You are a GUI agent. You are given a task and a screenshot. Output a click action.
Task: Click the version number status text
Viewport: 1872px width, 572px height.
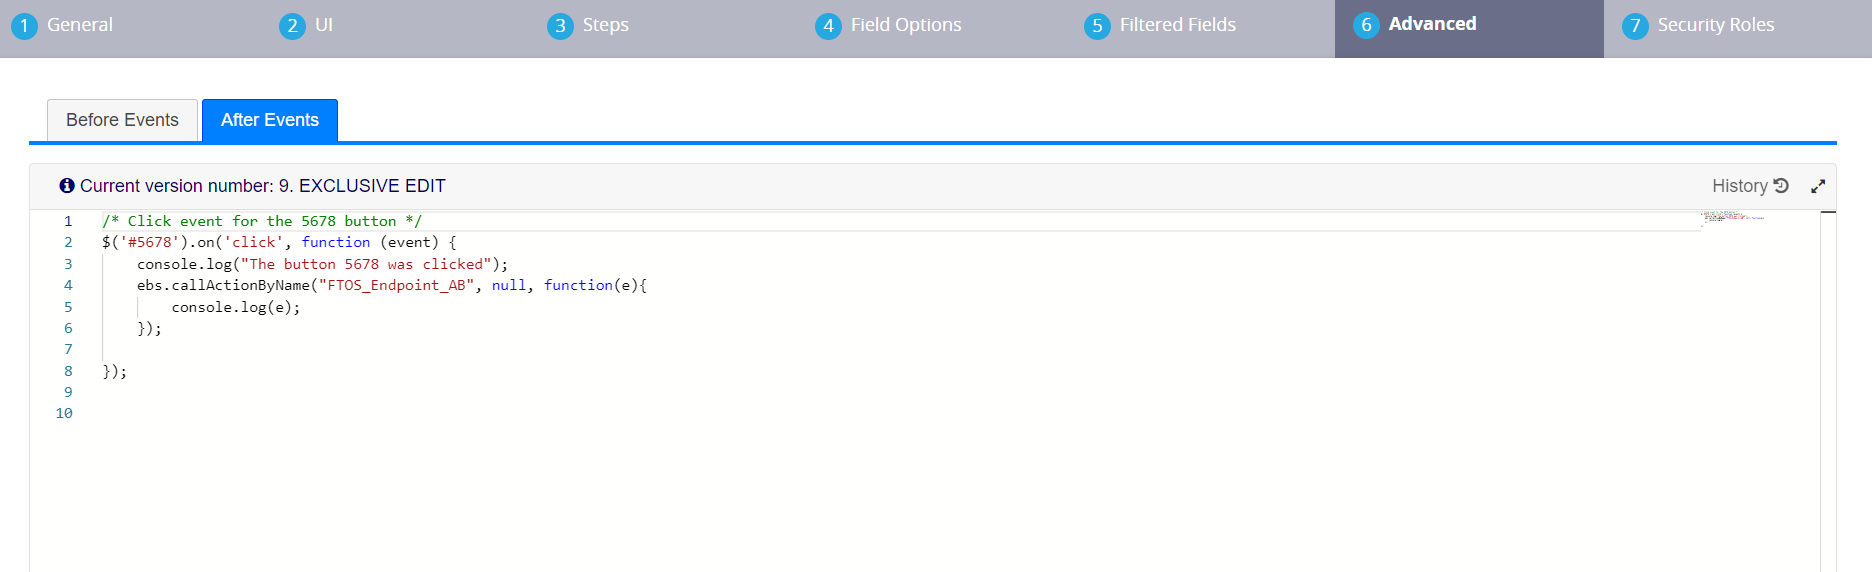262,186
